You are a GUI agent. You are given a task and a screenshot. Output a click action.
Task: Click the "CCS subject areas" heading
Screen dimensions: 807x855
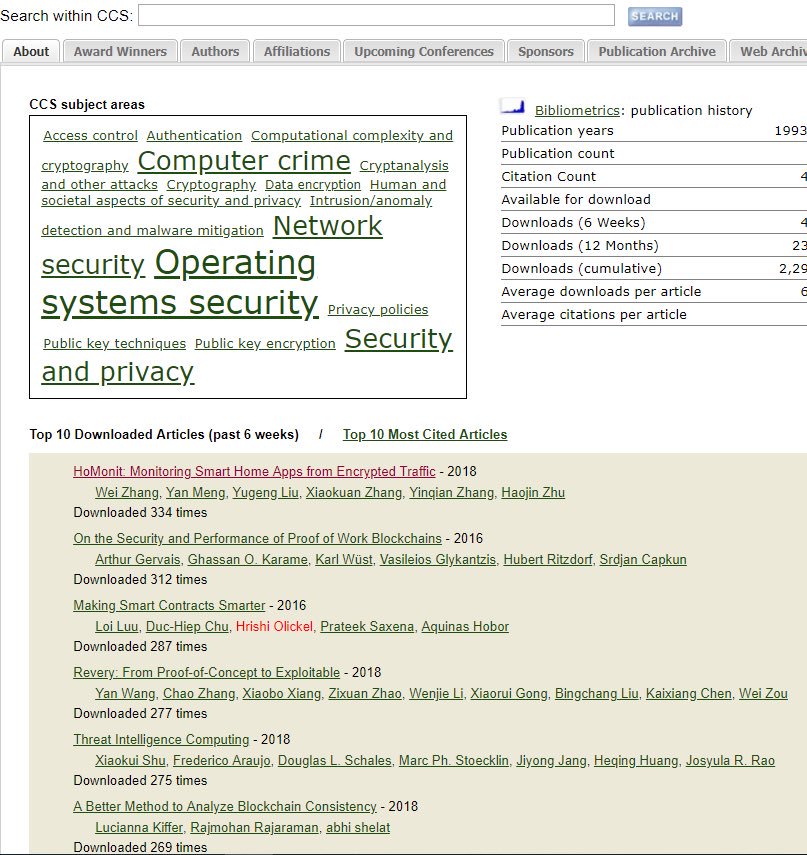pos(87,105)
